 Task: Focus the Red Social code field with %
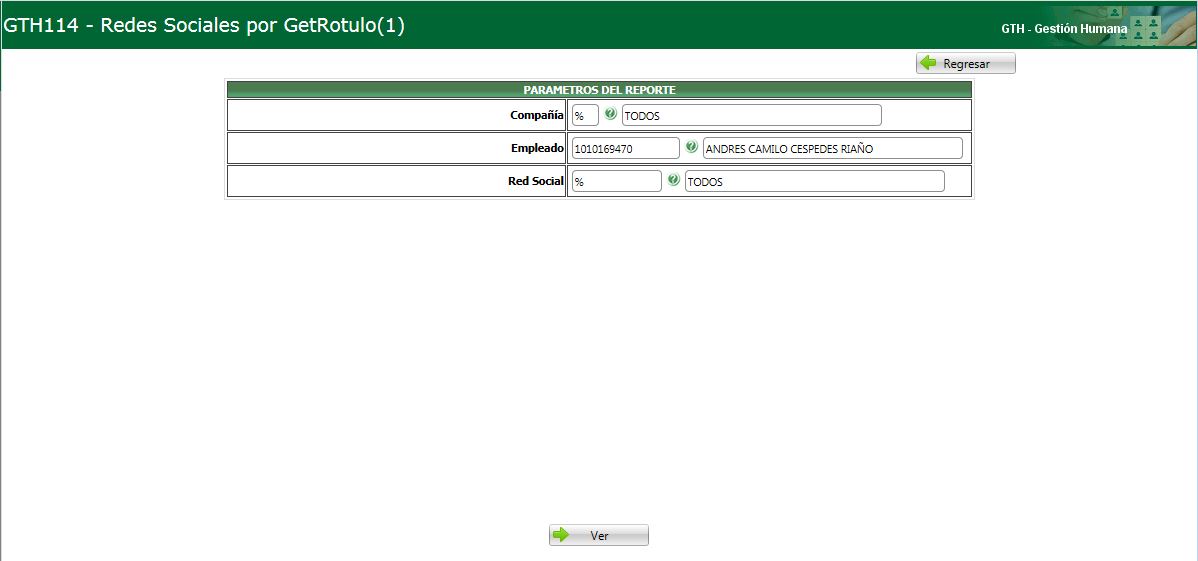tap(617, 181)
